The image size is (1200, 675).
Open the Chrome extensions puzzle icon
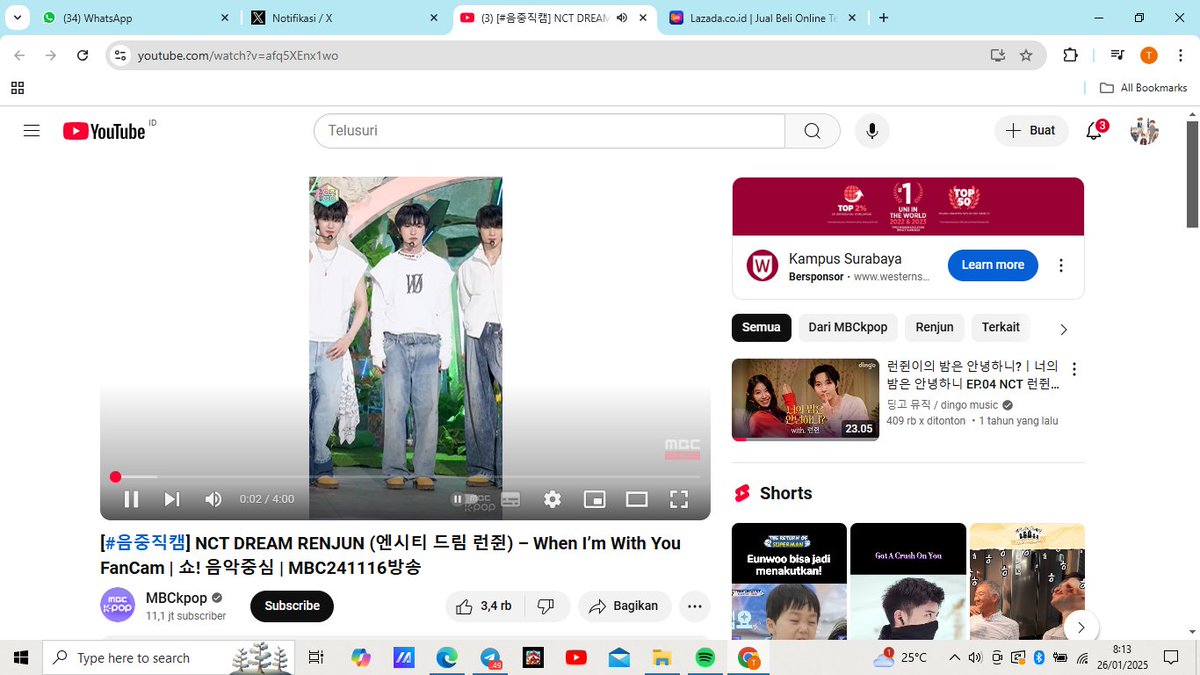tap(1070, 55)
